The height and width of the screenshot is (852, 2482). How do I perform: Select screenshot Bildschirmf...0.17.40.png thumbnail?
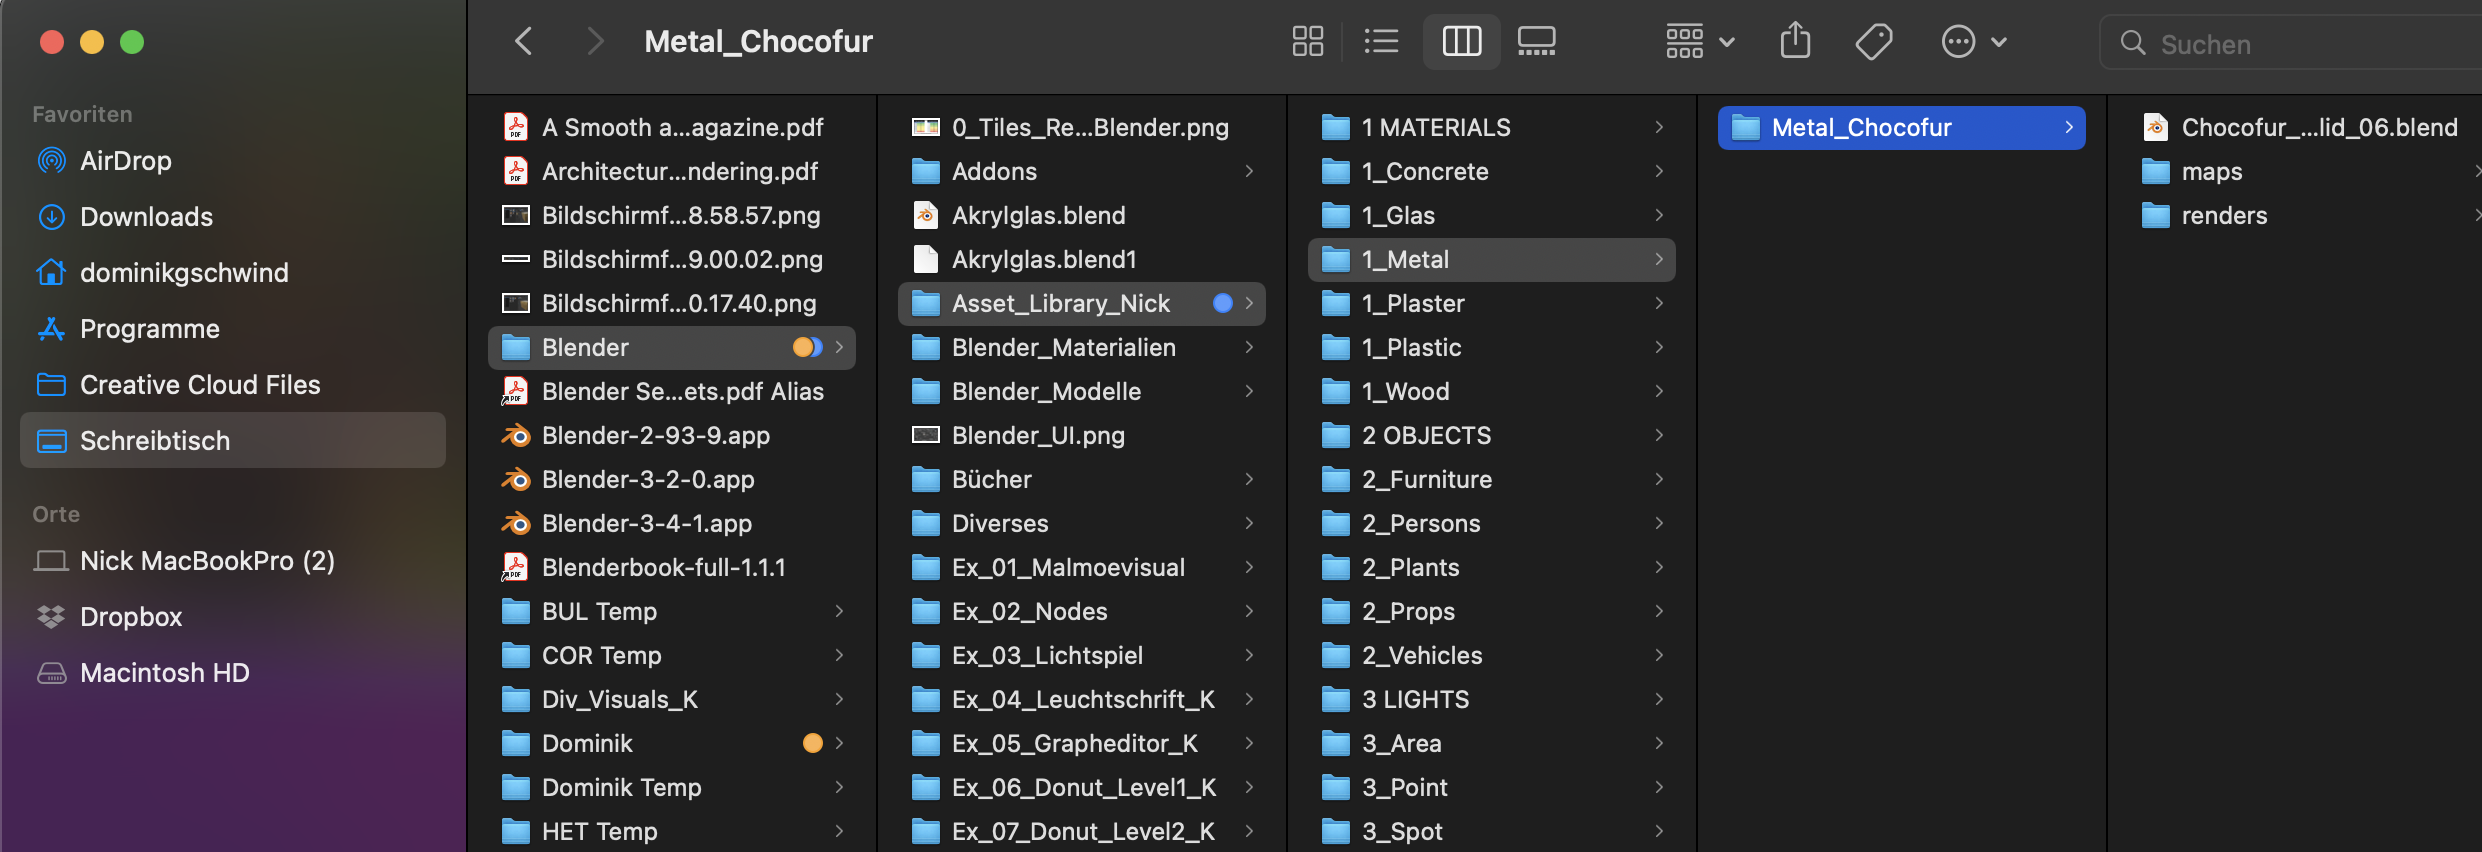point(516,303)
